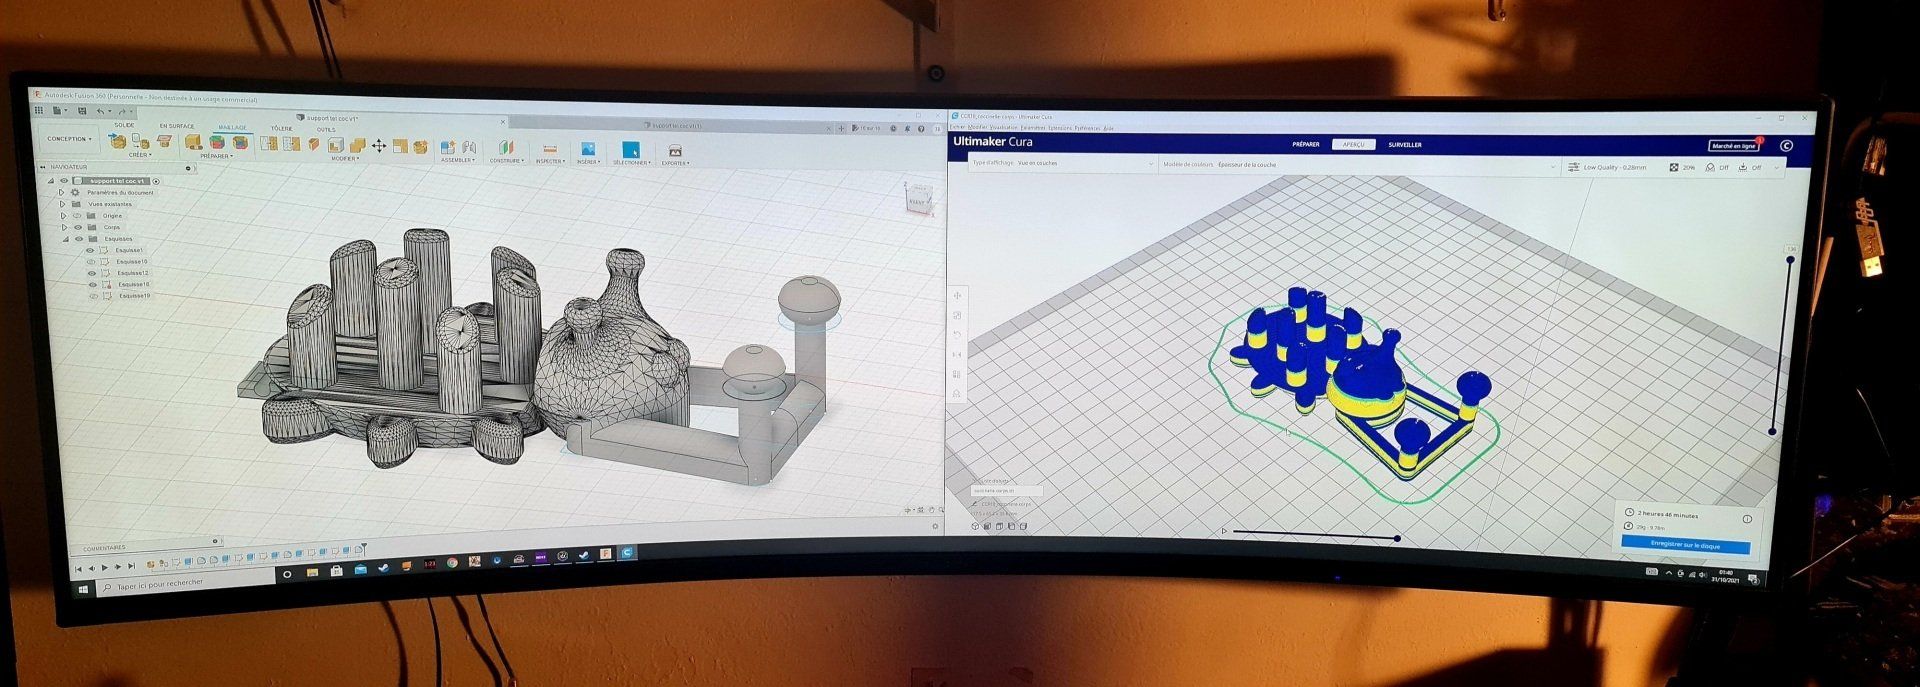Toggle visibility eye of Esquisses folder

click(x=79, y=239)
